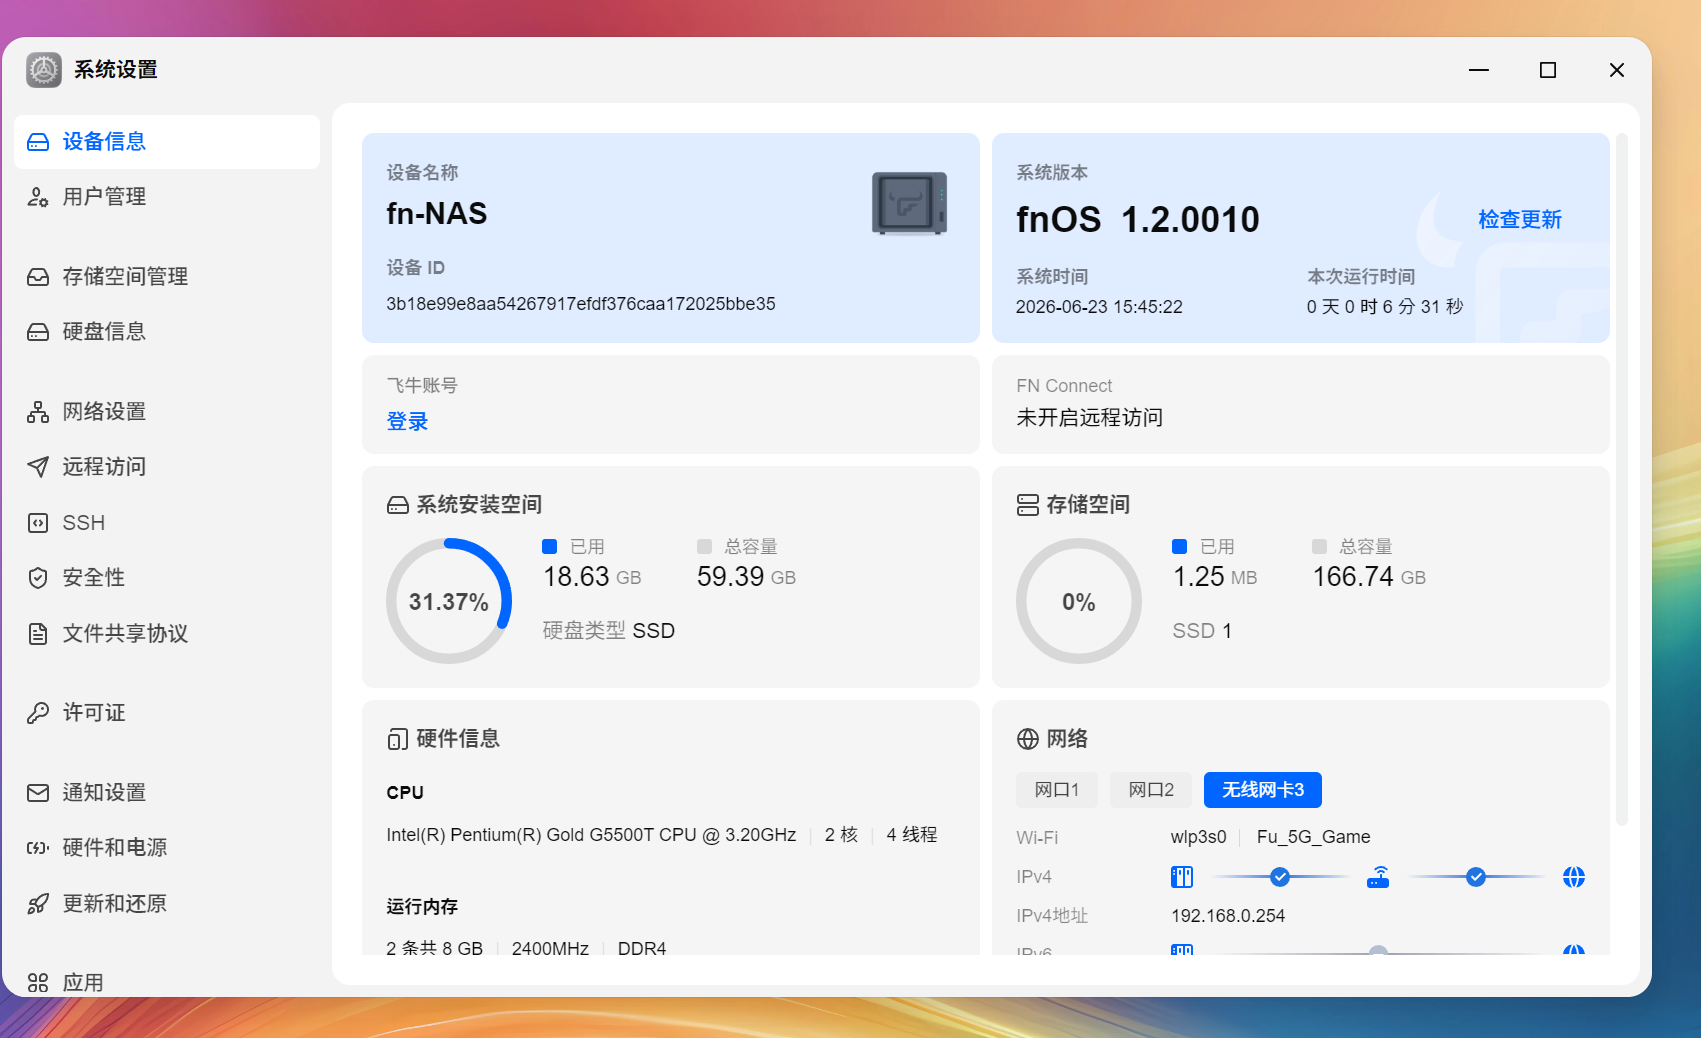
Task: Switch to the 网口1 tab
Action: coord(1057,790)
